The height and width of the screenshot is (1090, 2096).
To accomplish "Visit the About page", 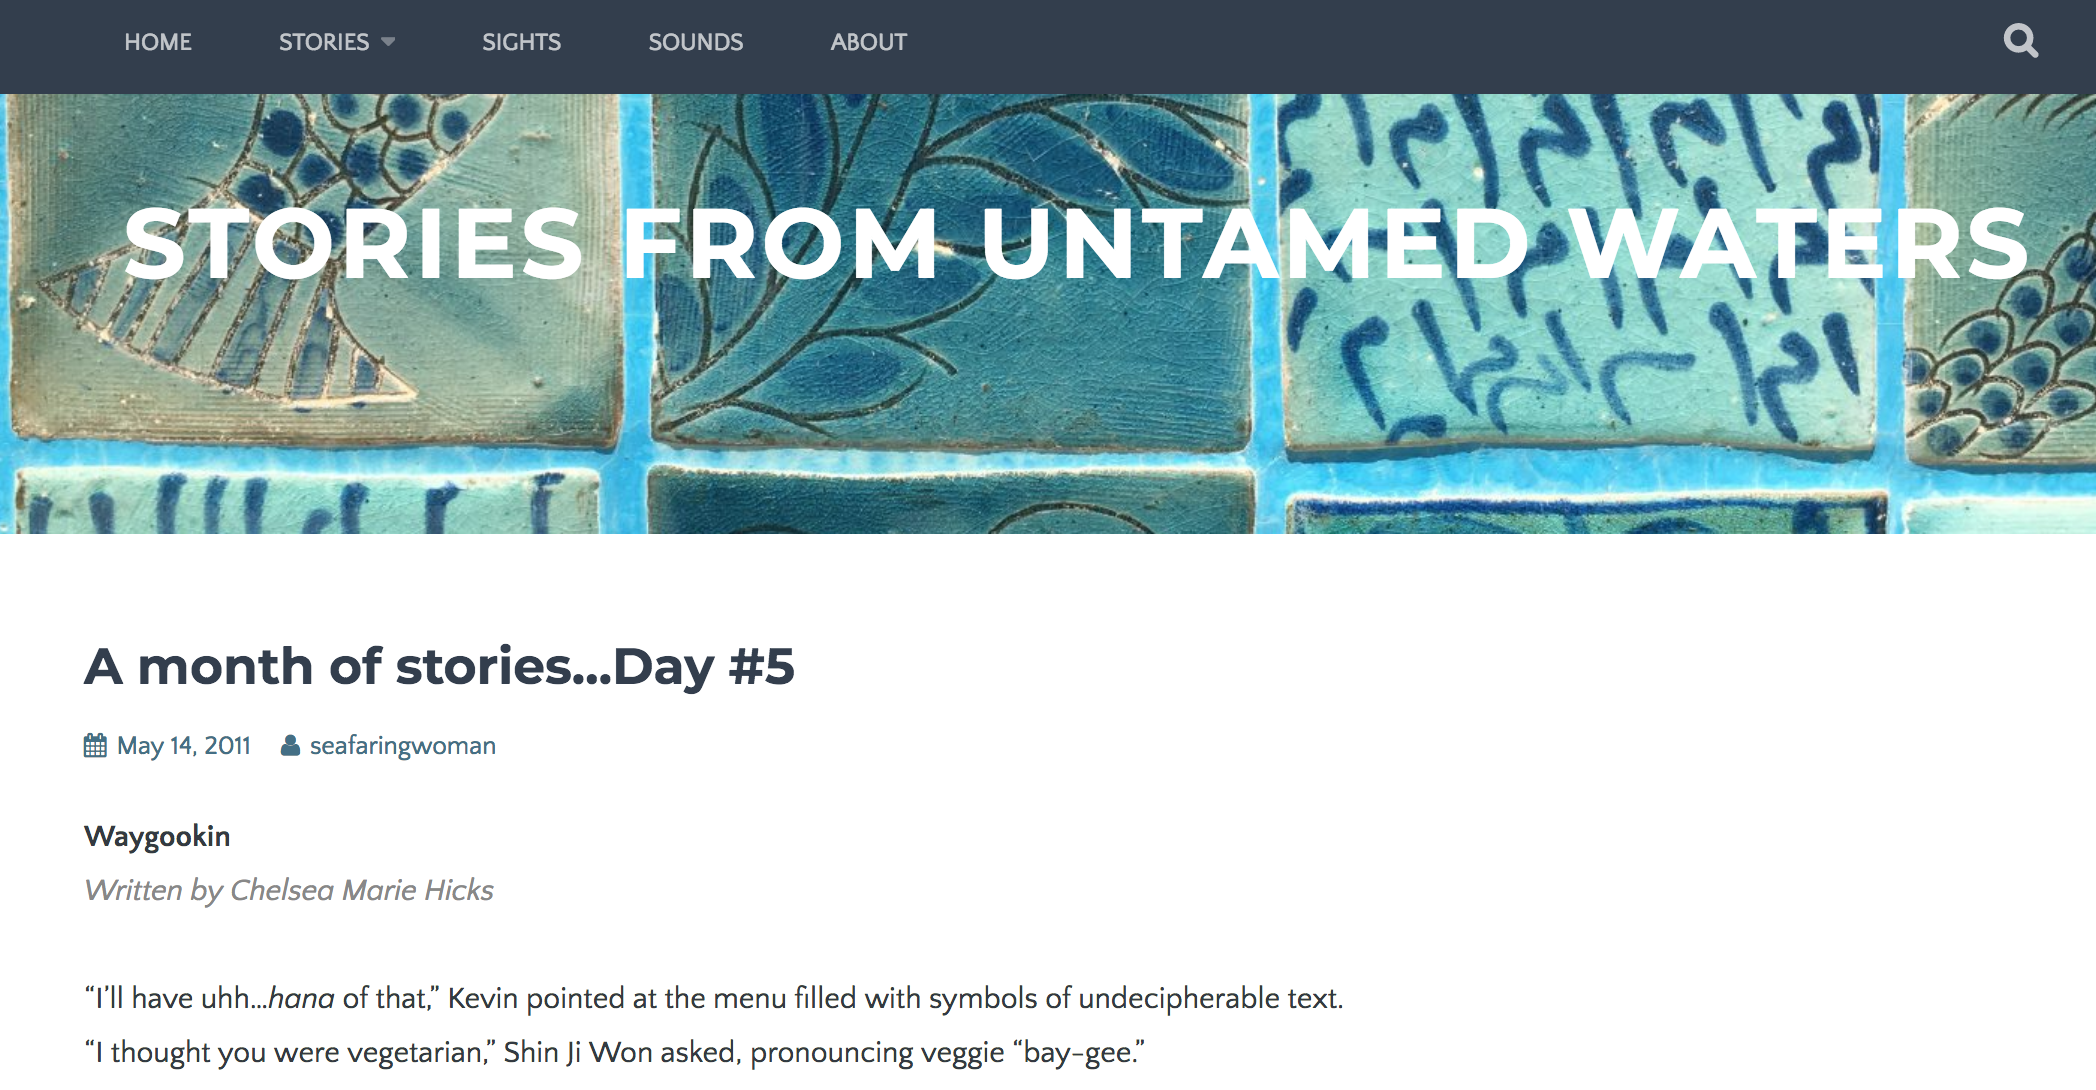I will point(868,42).
